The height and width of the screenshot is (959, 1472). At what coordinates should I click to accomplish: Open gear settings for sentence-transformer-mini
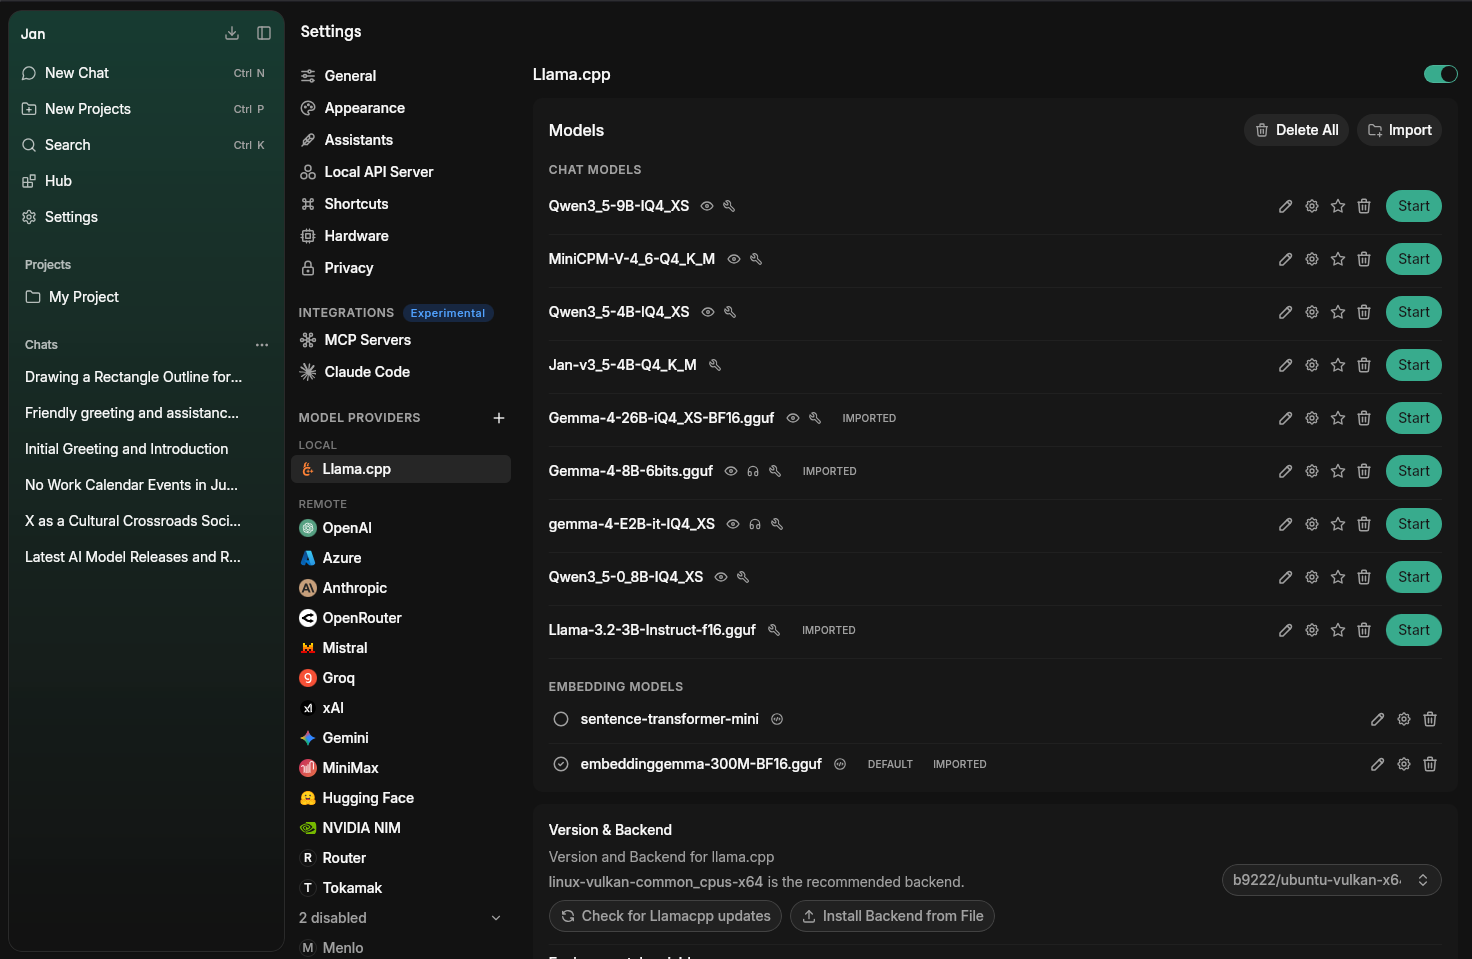click(1404, 719)
